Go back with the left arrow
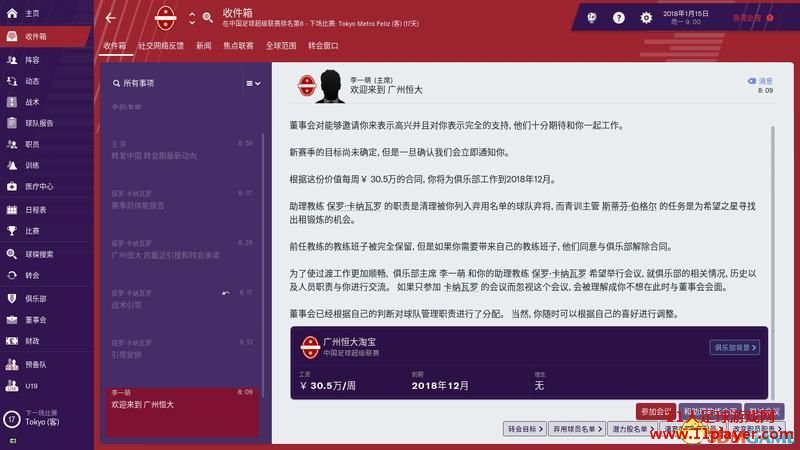800x450 pixels. (111, 18)
